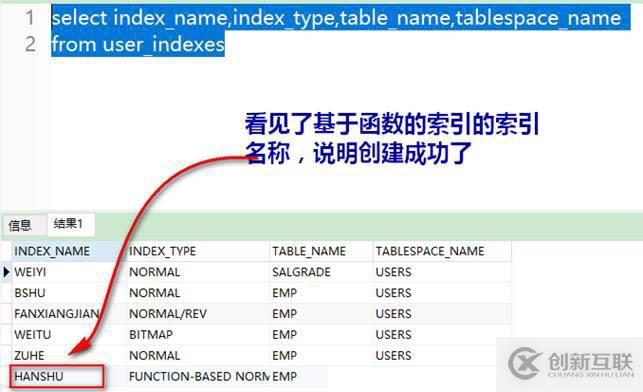Click the NORMAL type cell in WEIYI row
The height and width of the screenshot is (392, 643).
click(x=198, y=272)
